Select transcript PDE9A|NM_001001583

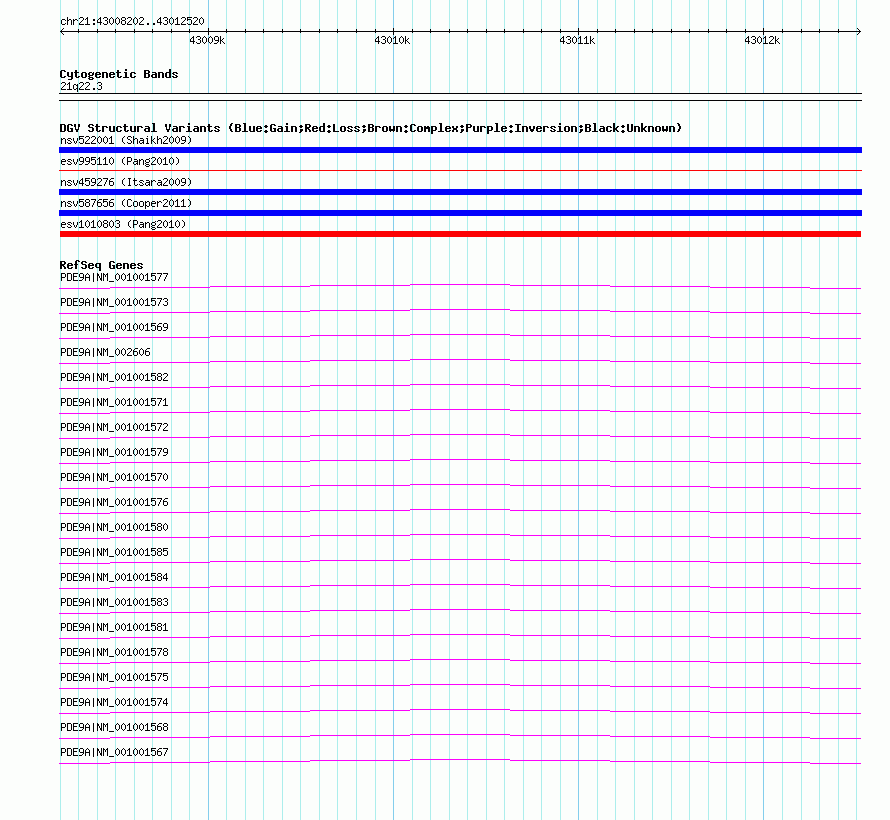tap(114, 602)
